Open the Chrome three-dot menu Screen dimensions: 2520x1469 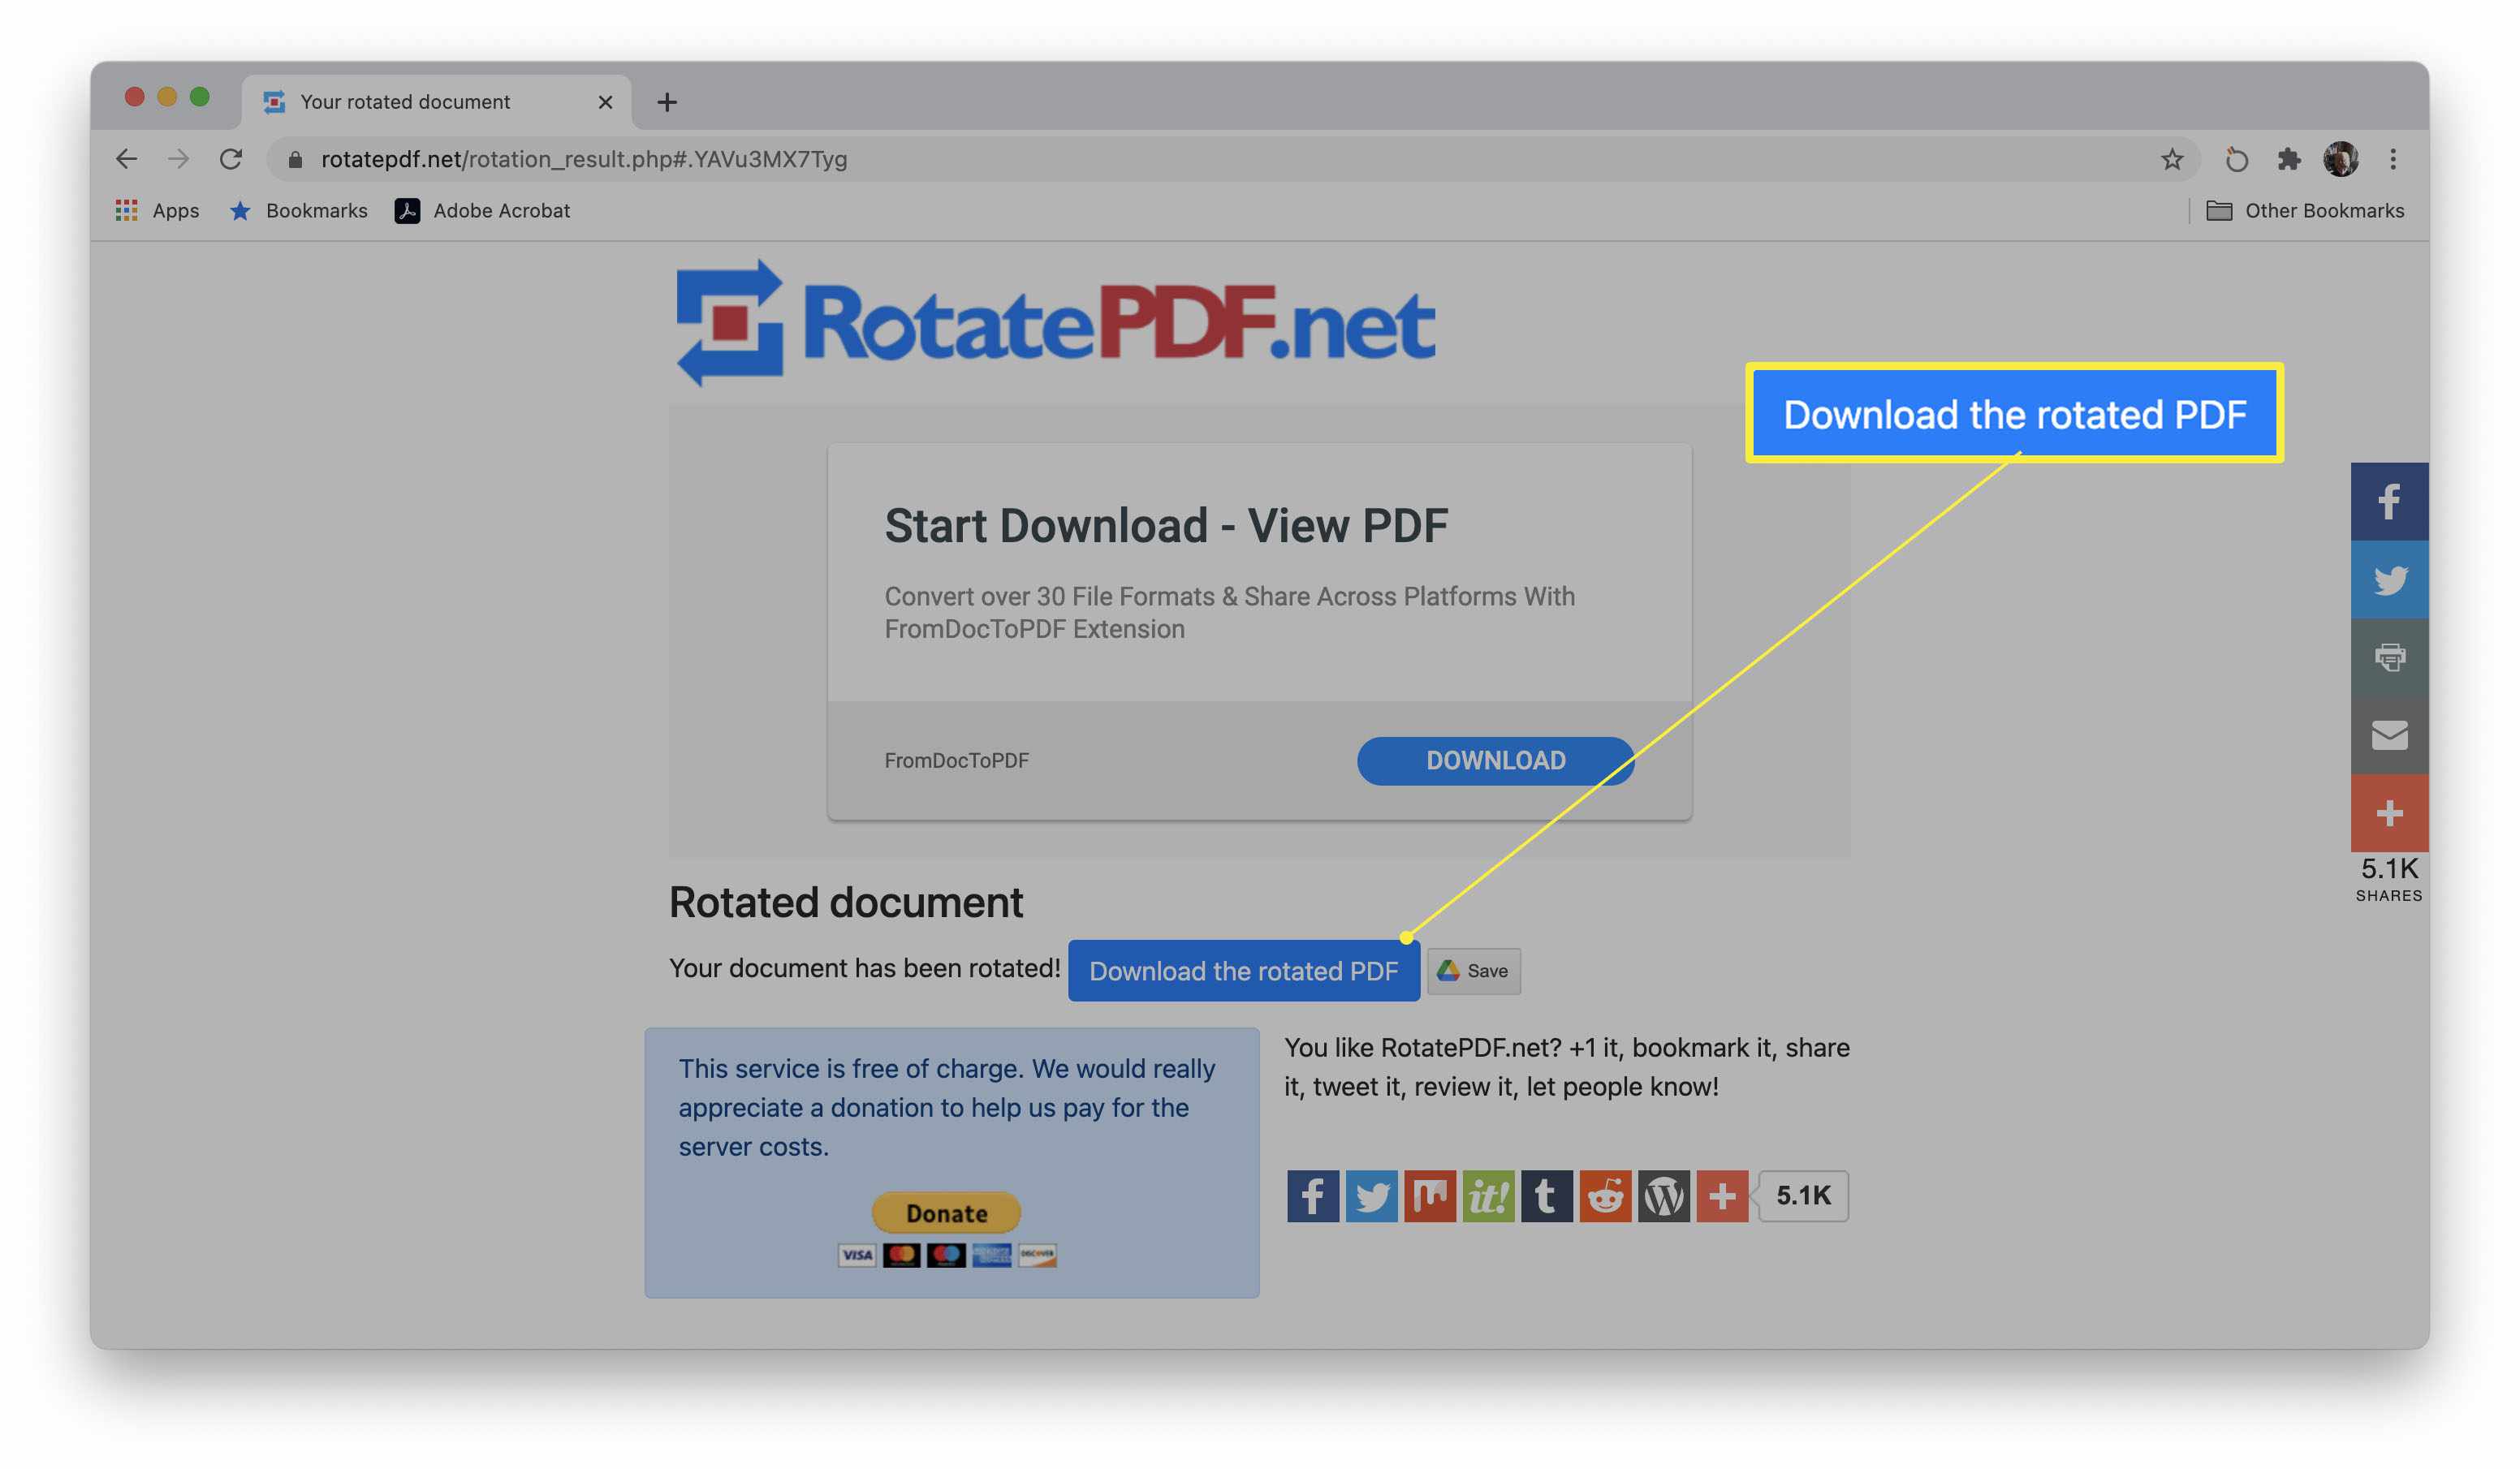coord(2393,159)
